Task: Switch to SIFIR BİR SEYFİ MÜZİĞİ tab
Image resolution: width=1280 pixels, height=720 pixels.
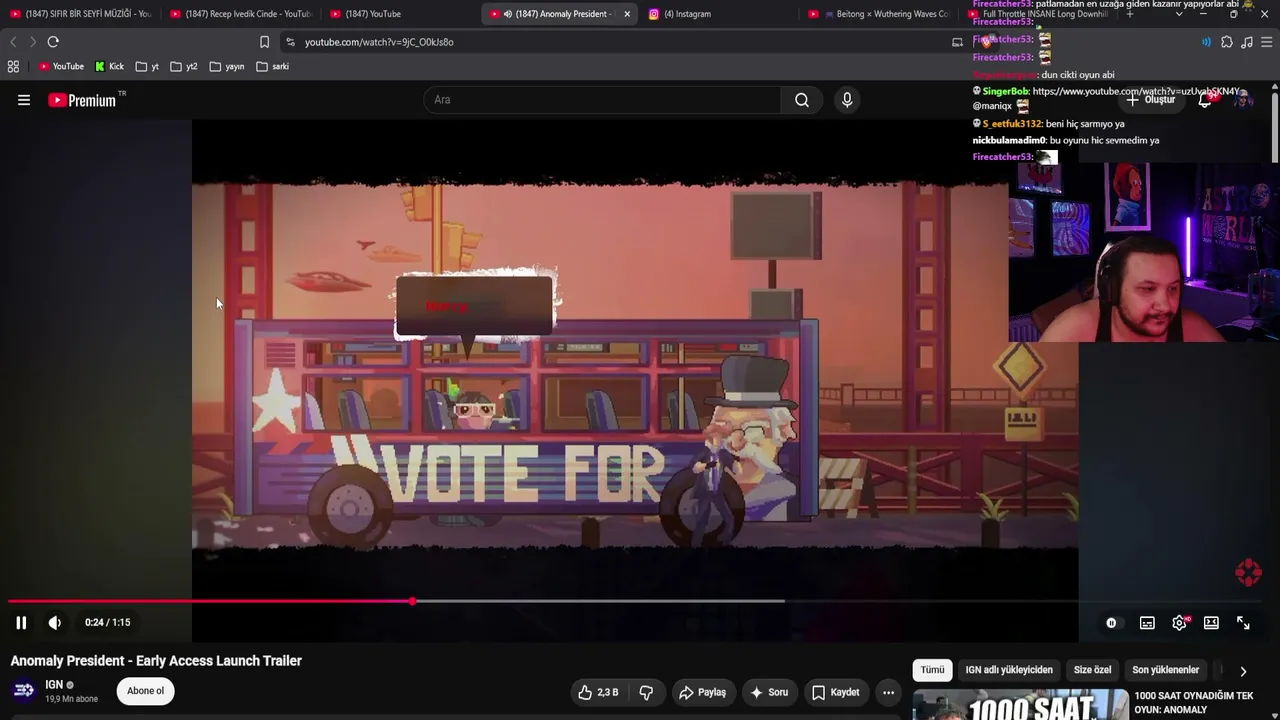Action: point(80,14)
